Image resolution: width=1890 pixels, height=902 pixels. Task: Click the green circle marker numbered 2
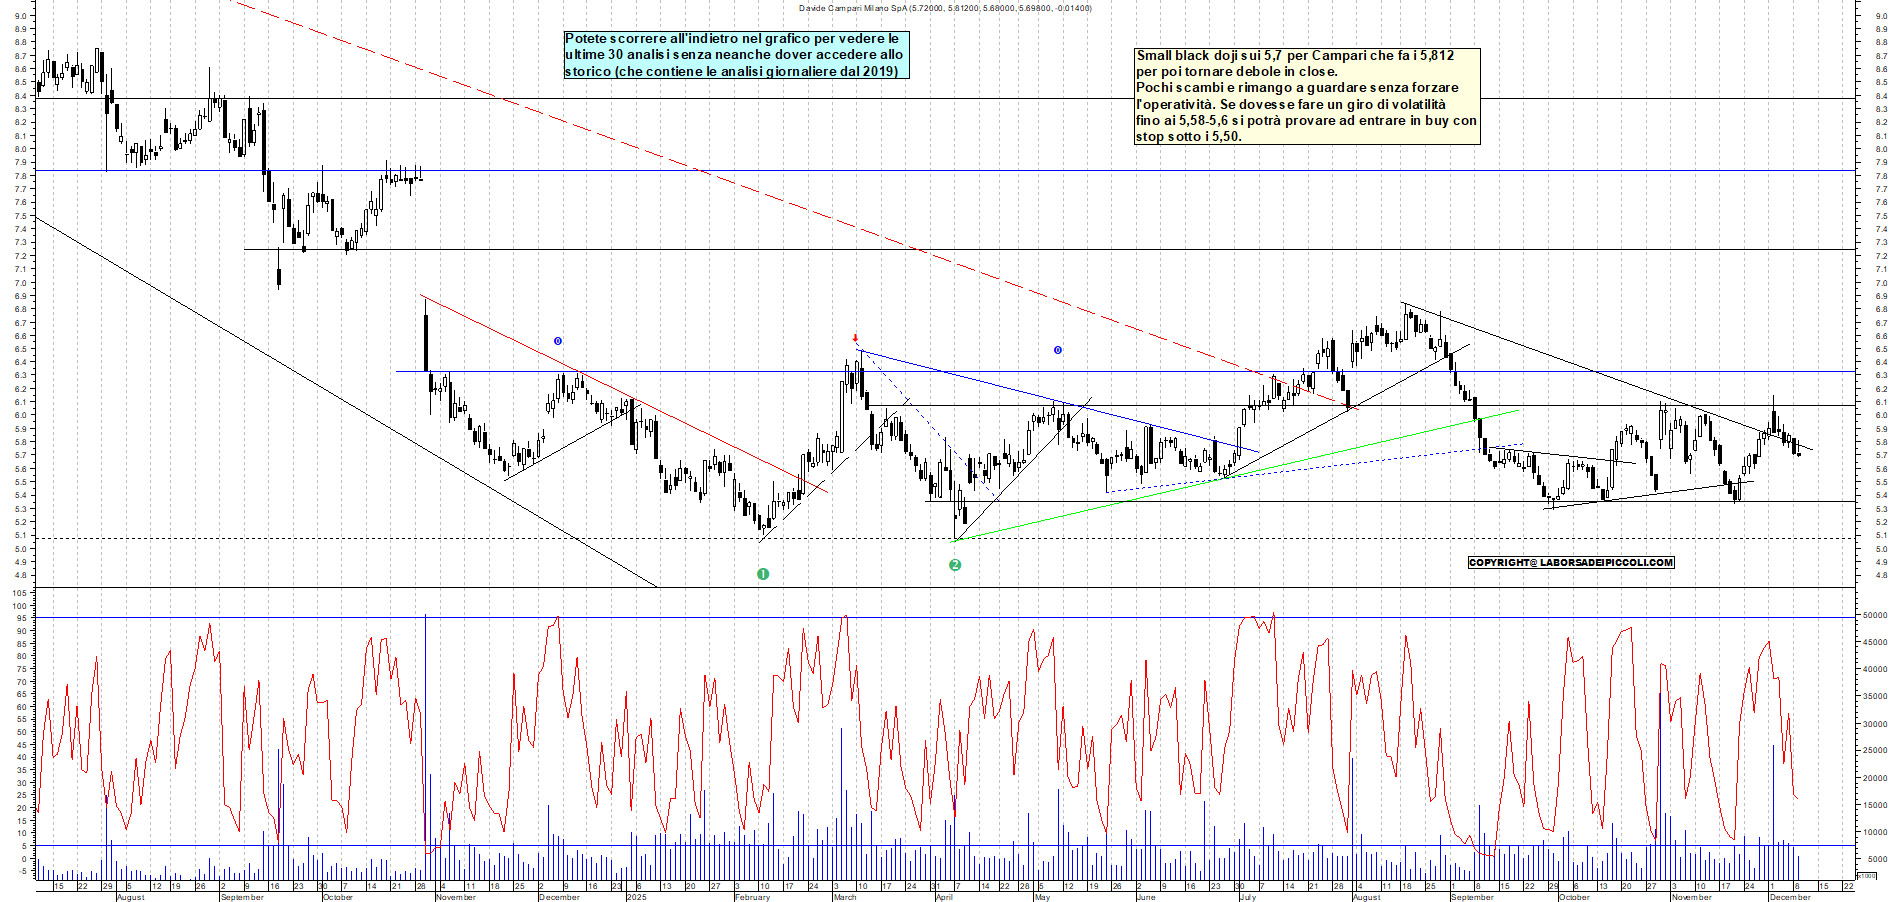(x=955, y=565)
